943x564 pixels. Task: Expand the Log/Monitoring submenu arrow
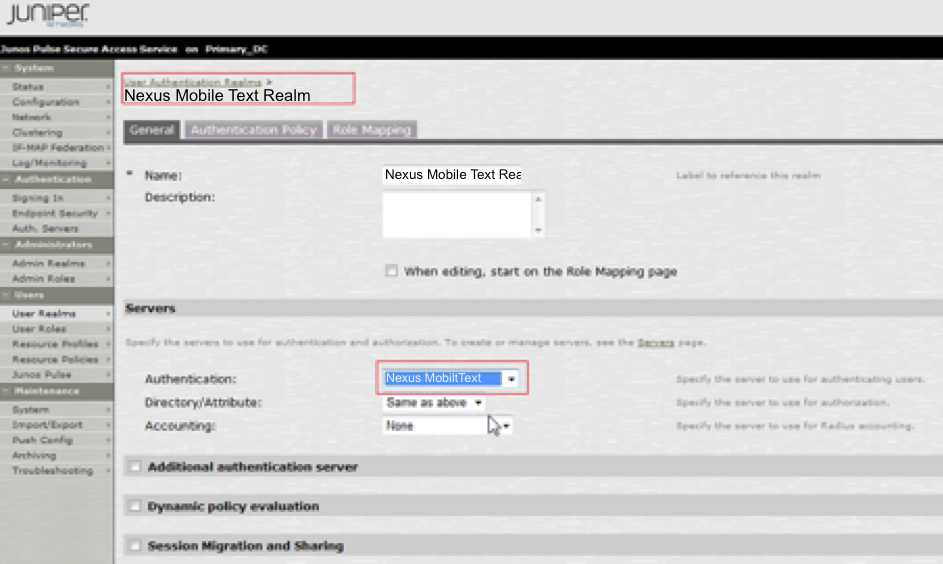click(x=108, y=163)
